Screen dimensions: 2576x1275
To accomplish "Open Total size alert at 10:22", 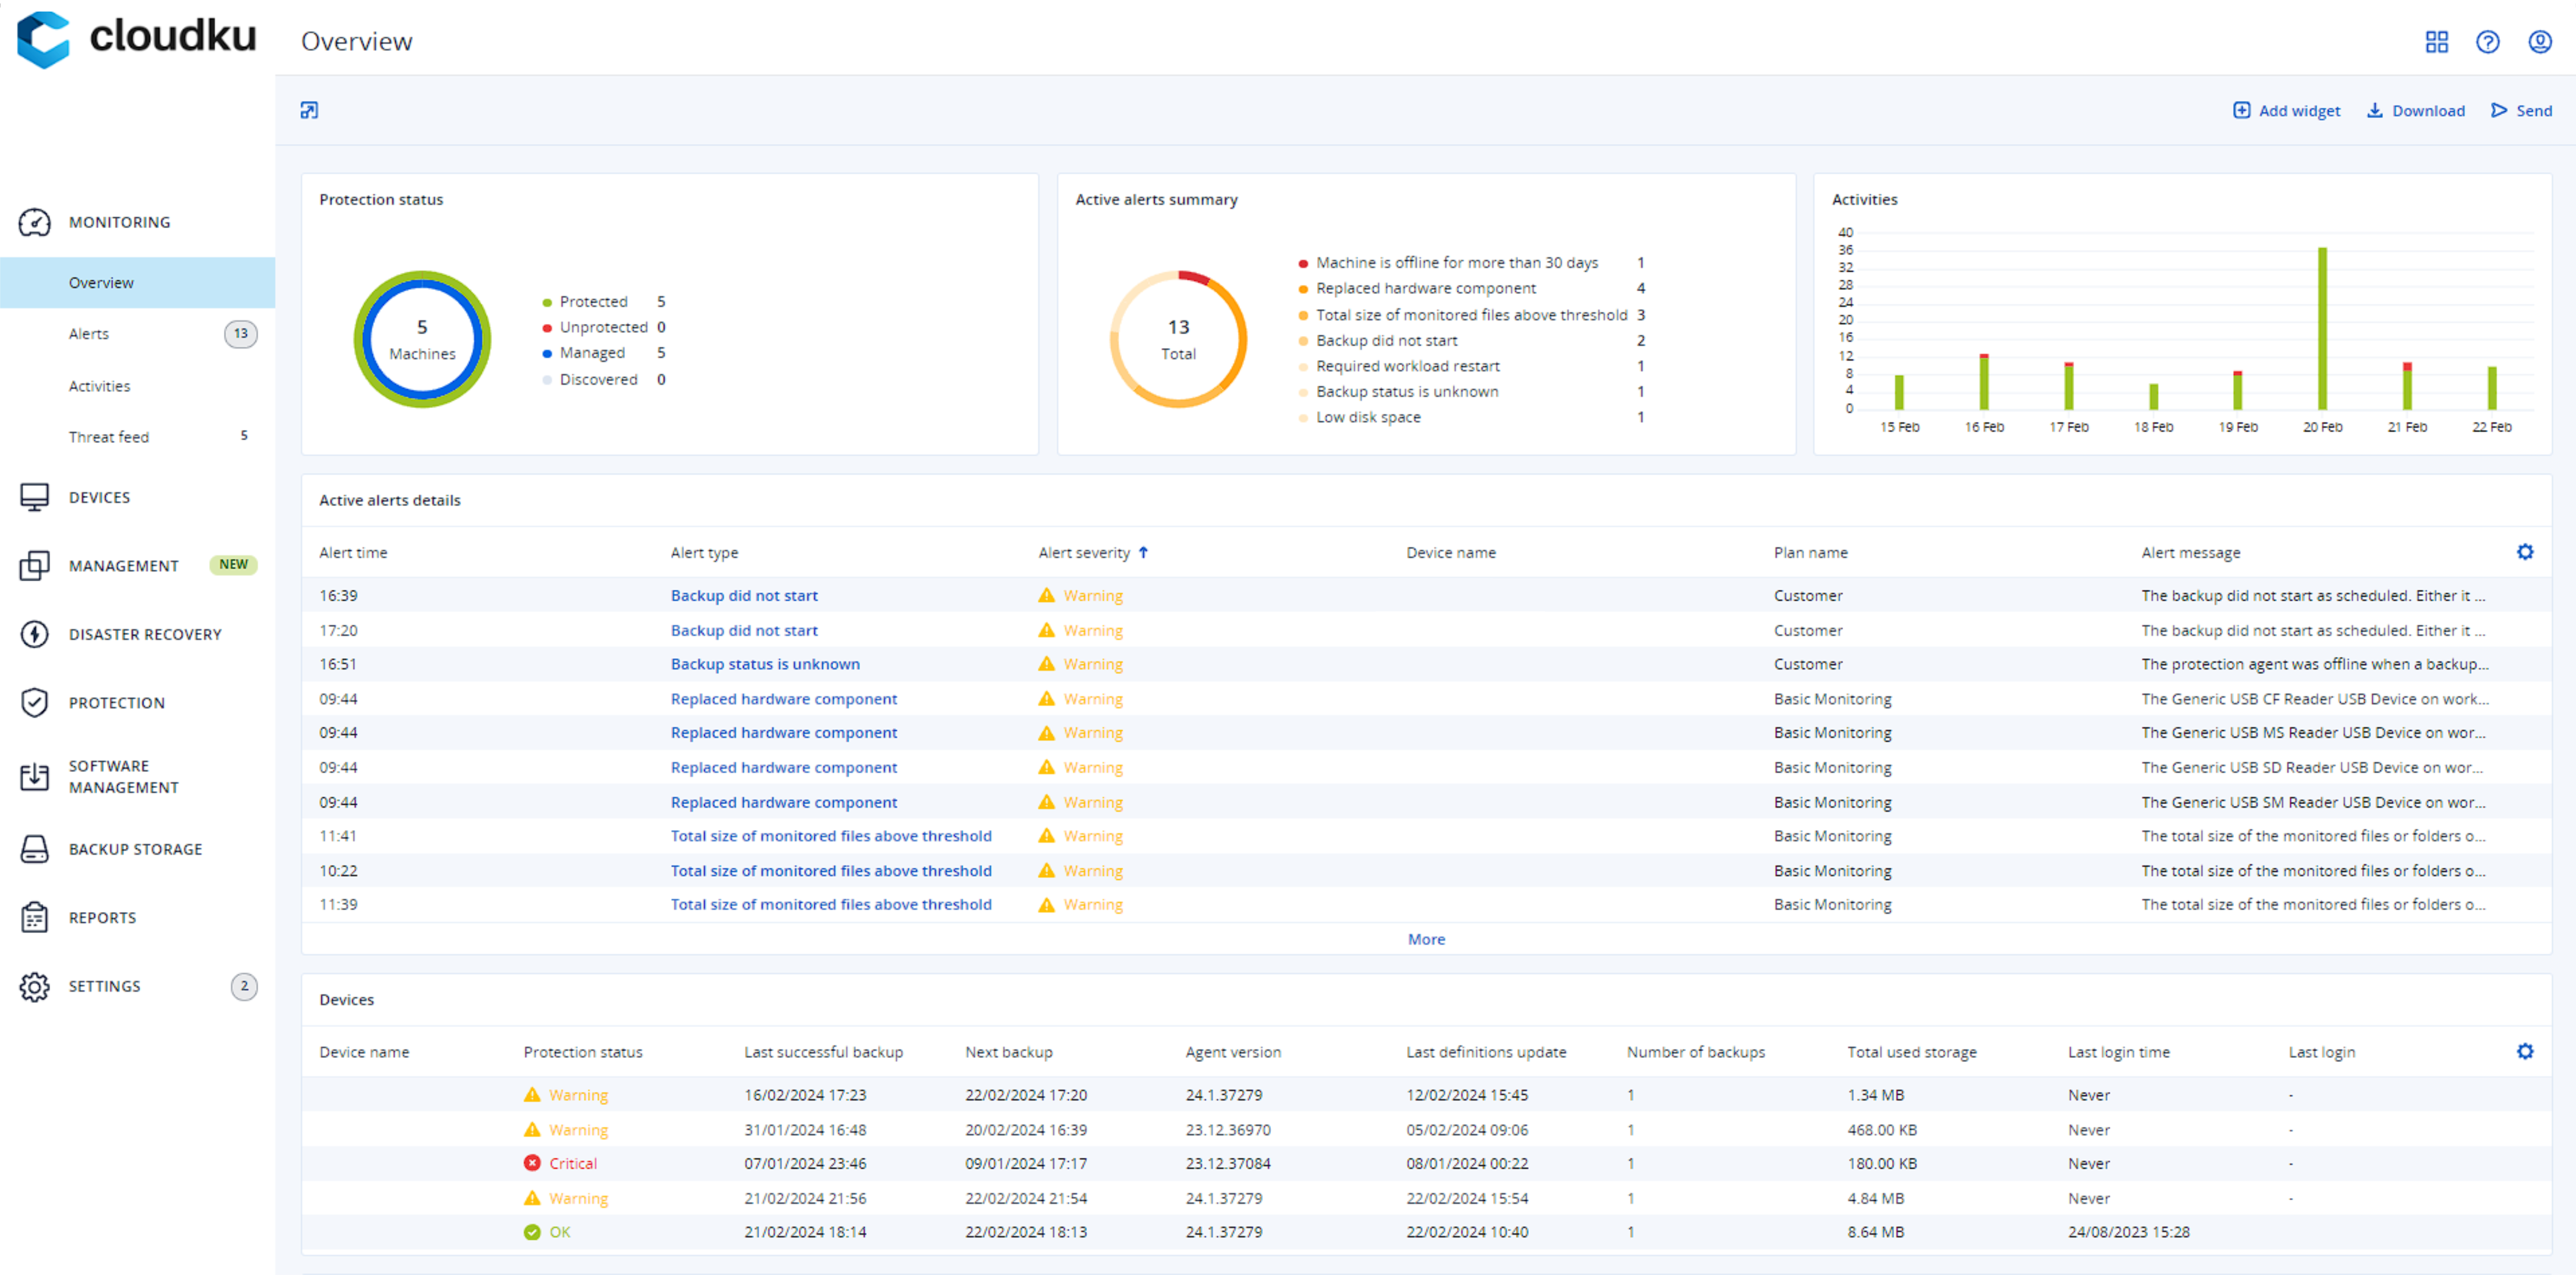I will click(x=831, y=871).
